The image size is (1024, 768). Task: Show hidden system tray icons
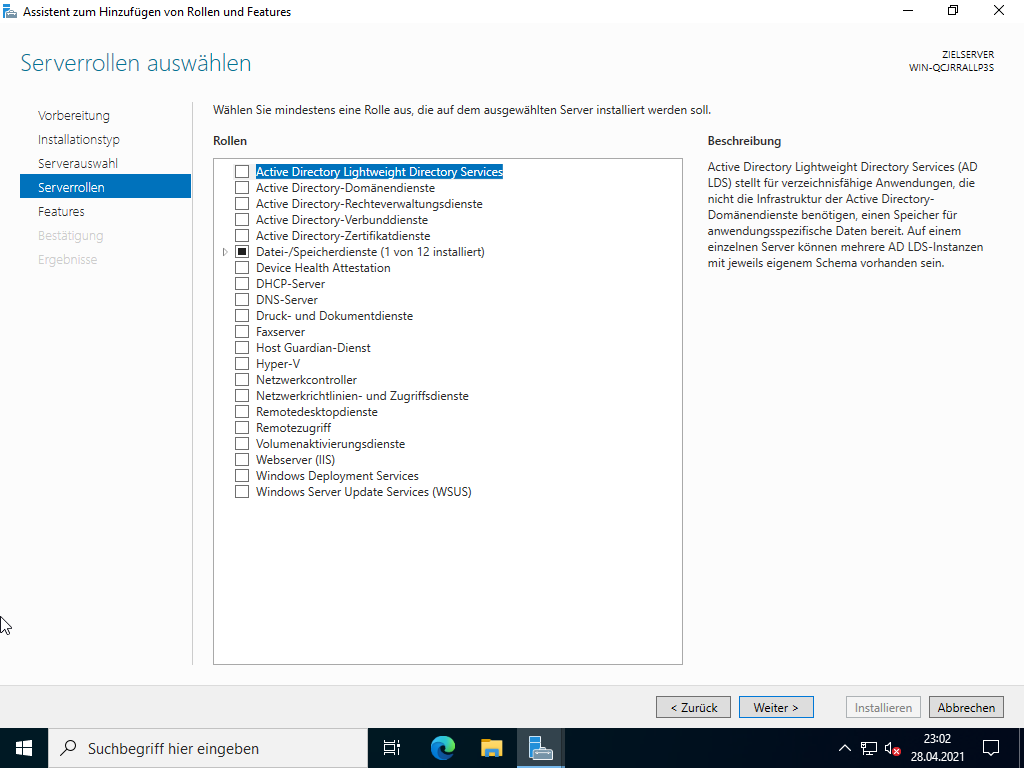pyautogui.click(x=844, y=748)
